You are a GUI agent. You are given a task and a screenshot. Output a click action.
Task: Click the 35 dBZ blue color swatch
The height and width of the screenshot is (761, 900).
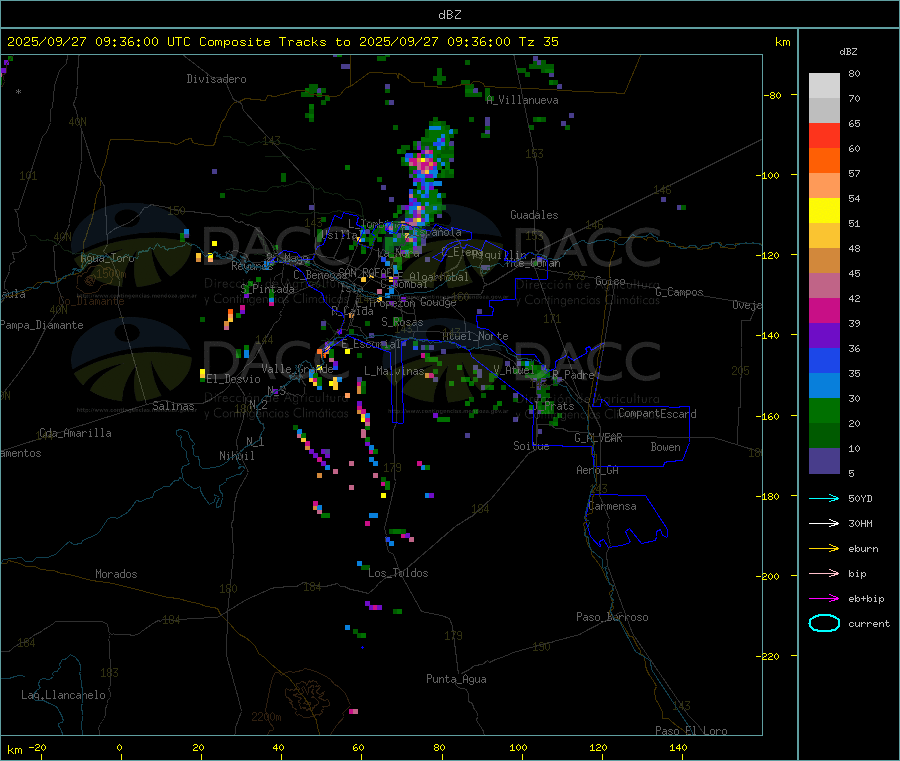824,386
